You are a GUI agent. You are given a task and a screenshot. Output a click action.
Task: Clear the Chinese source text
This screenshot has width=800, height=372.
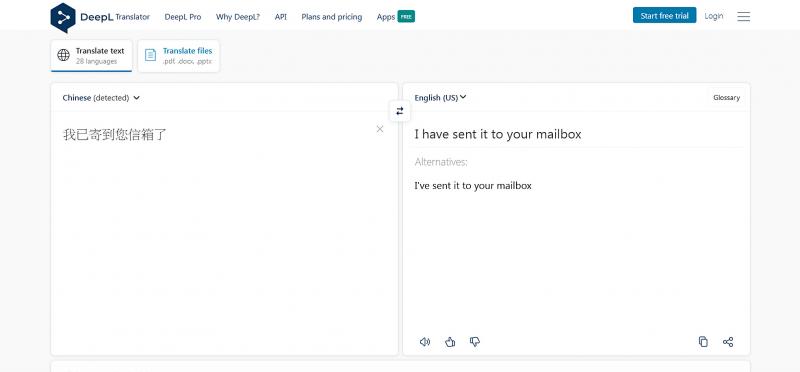[380, 129]
